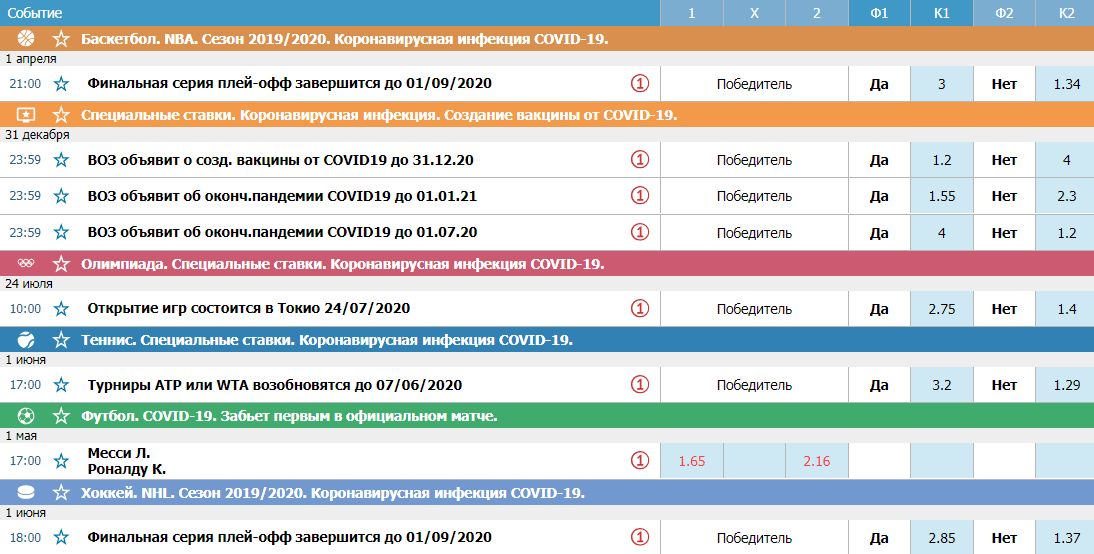Open event Открытие игр состоится в Токио

tap(249, 308)
